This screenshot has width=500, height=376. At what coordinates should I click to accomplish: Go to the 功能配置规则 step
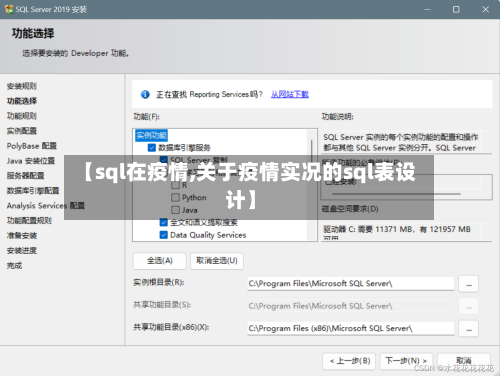[x=29, y=221]
